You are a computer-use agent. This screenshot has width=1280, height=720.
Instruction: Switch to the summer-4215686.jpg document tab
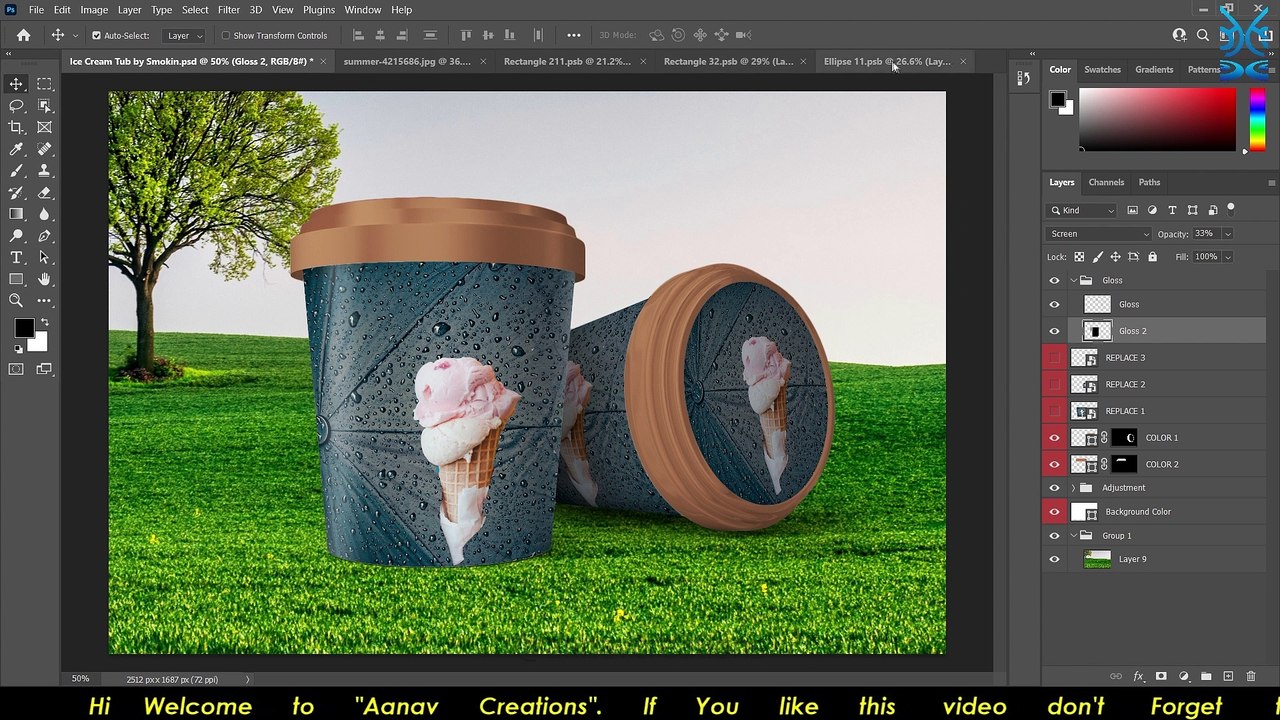[x=407, y=61]
